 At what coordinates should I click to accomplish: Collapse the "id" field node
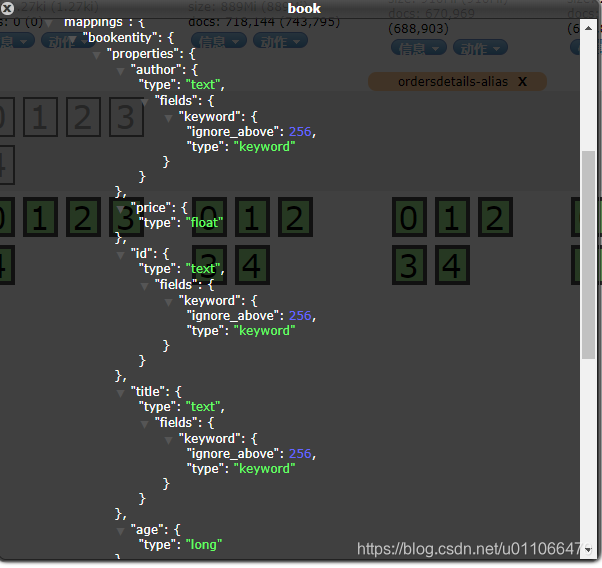(120, 255)
